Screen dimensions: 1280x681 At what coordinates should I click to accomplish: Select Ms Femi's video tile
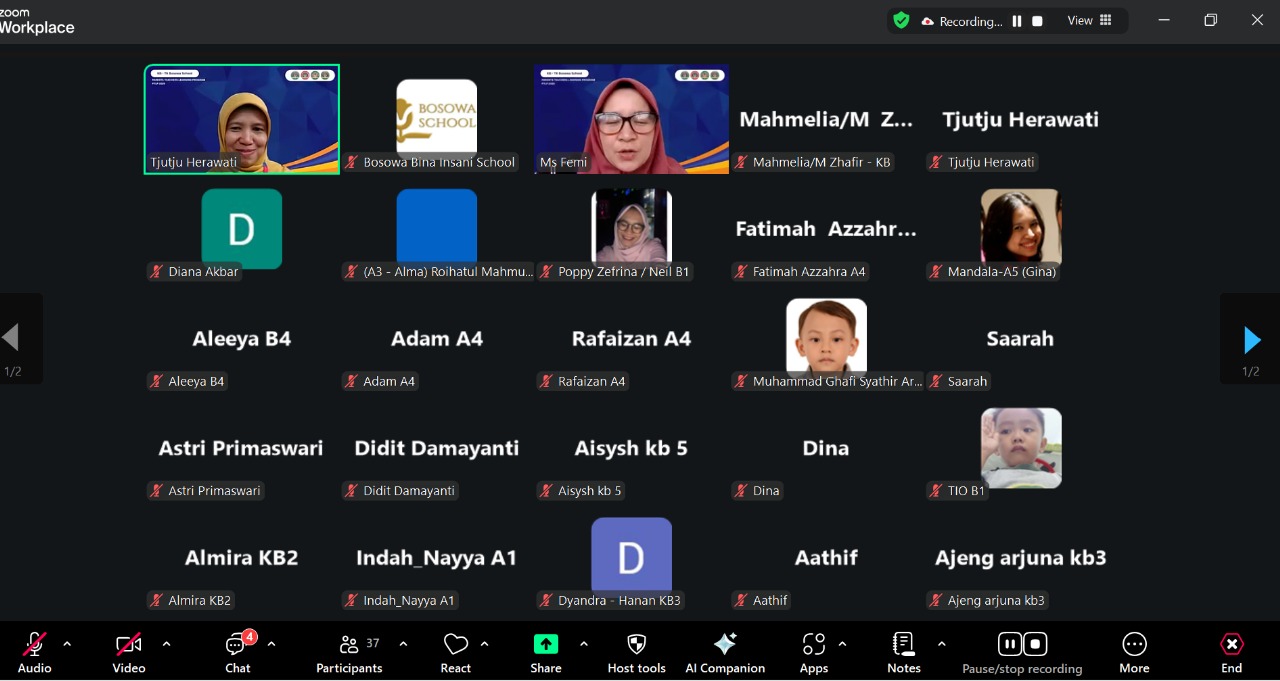631,119
